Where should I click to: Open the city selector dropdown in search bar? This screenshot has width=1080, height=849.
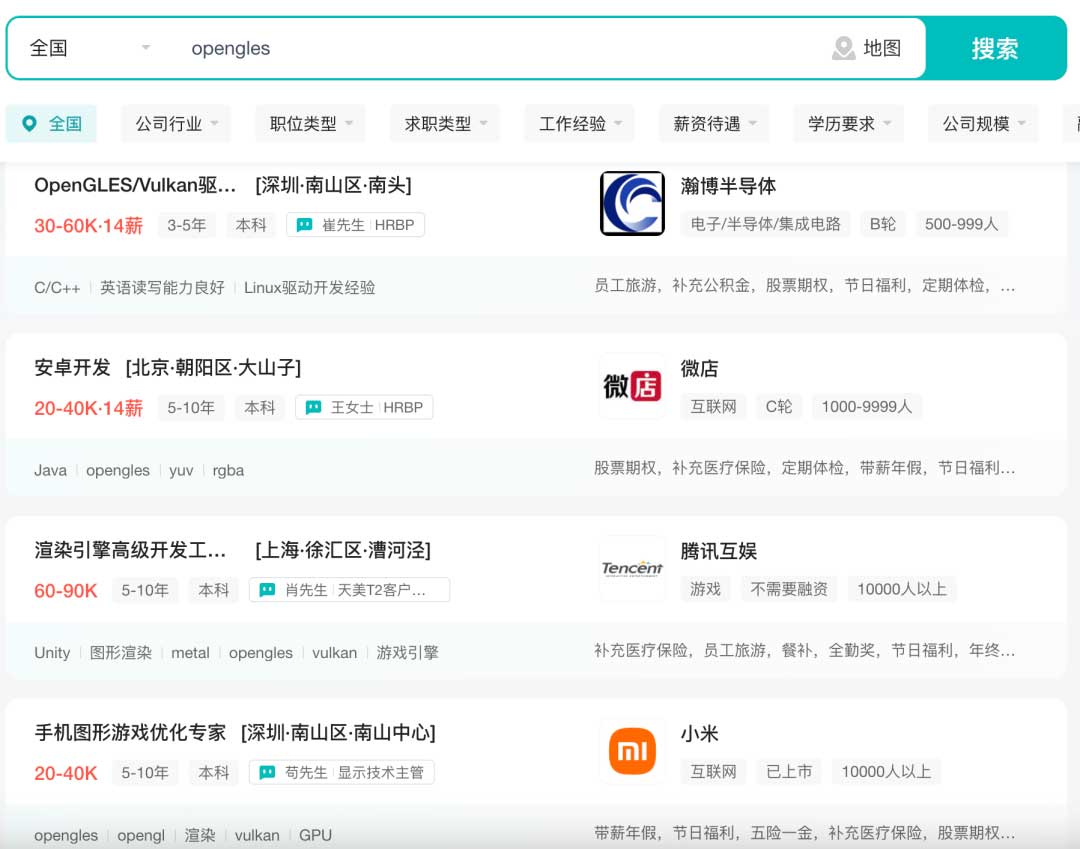coord(90,48)
